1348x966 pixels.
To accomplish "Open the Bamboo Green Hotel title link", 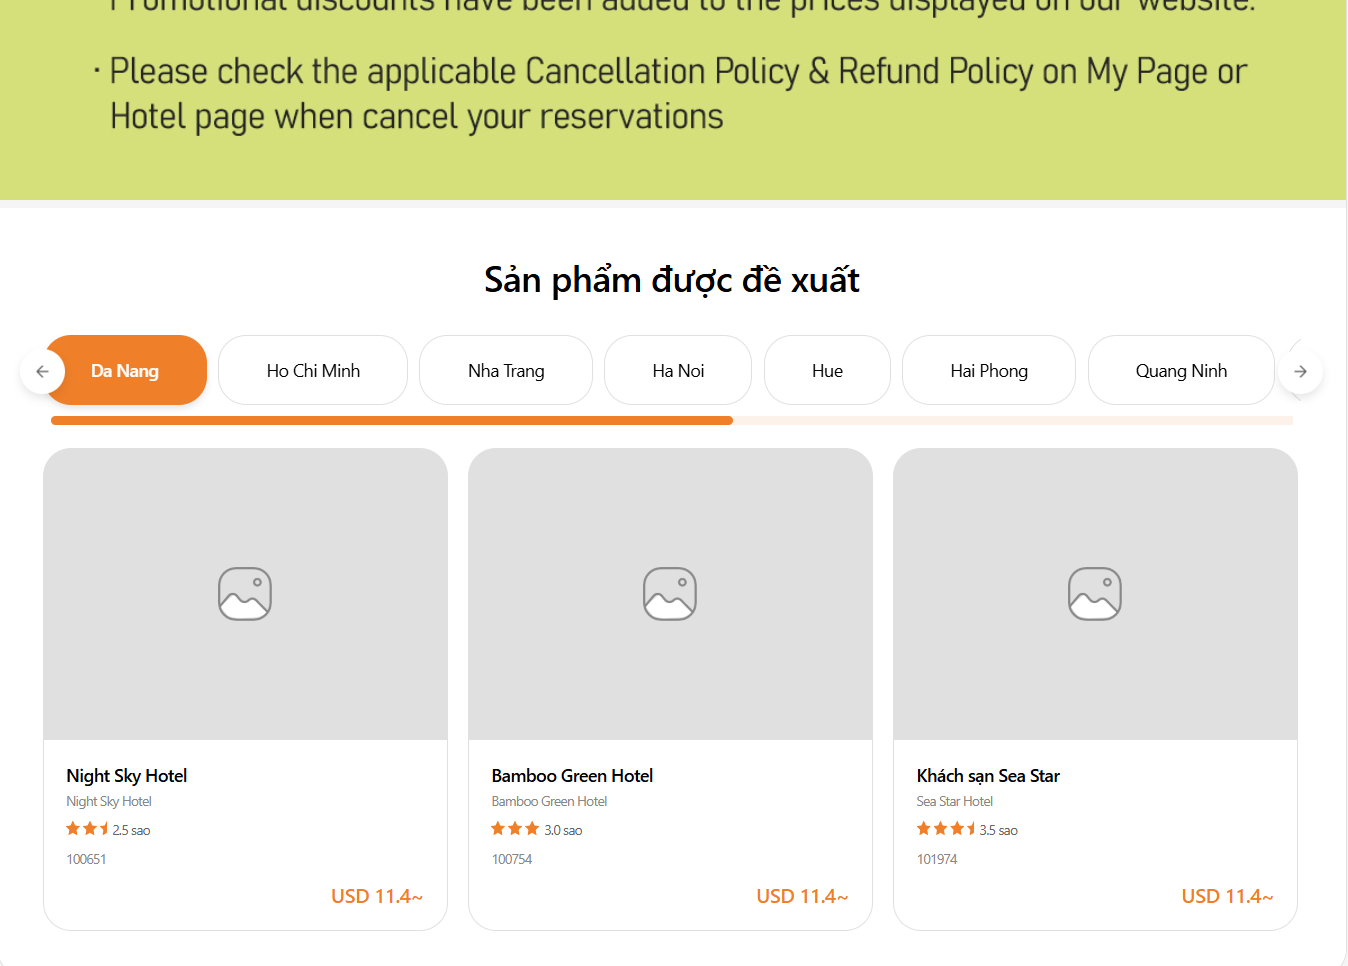I will click(572, 776).
